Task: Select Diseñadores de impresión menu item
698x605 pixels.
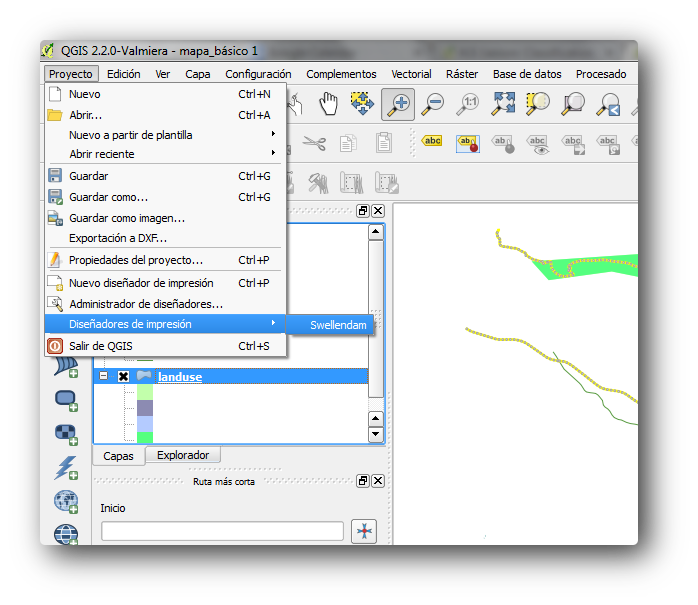Action: [x=165, y=324]
